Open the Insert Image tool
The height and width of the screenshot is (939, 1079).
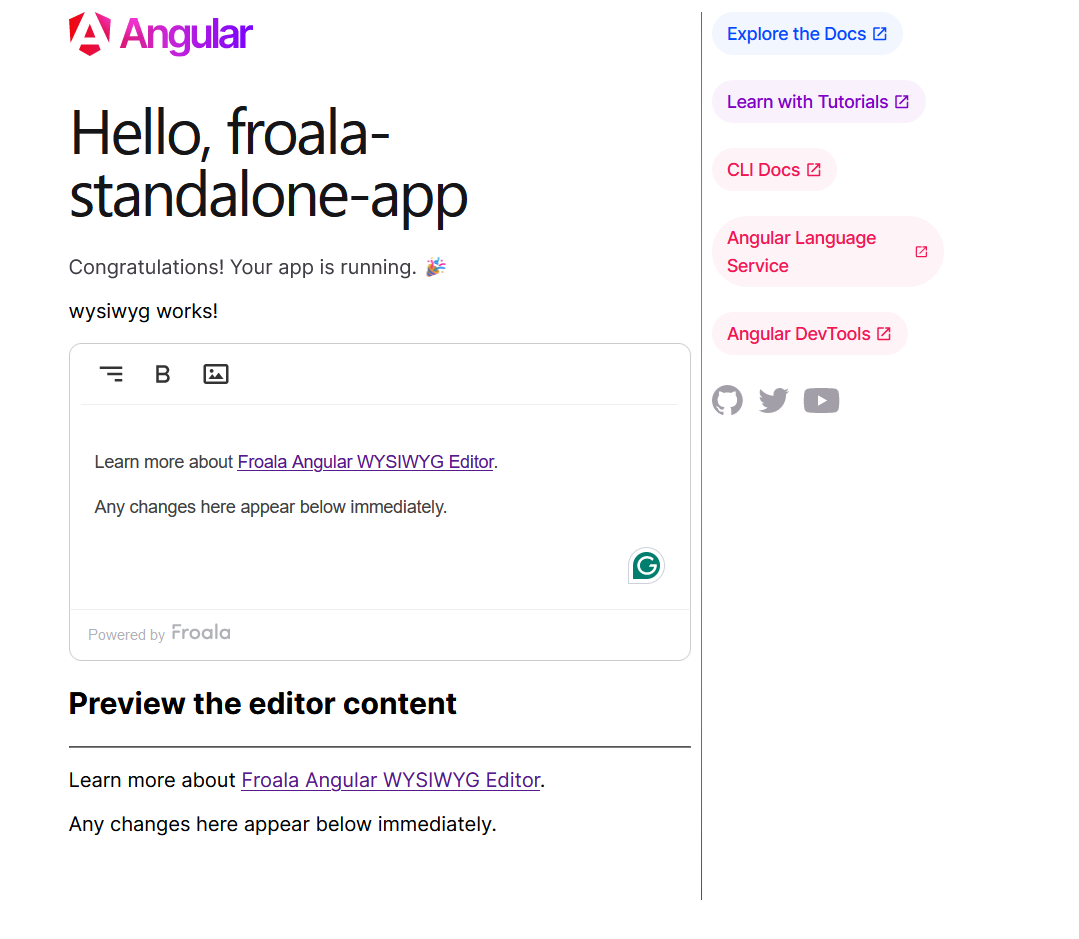tap(216, 373)
